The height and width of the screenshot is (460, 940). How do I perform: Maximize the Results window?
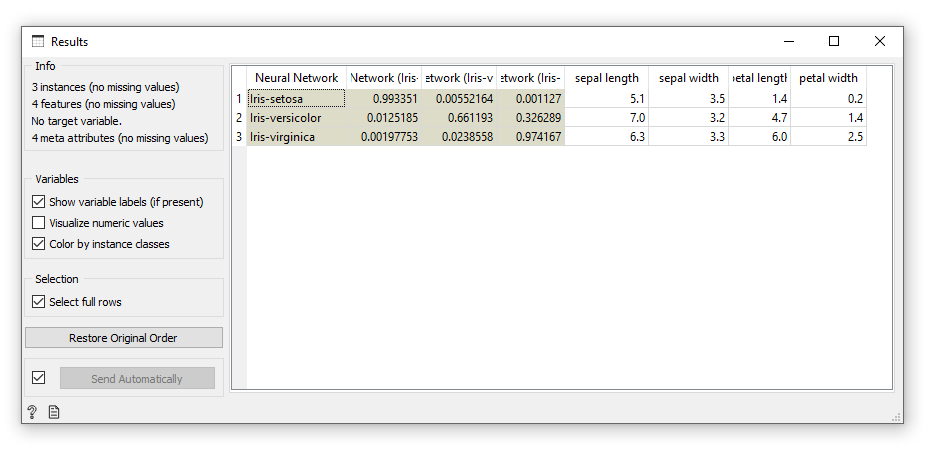tap(834, 42)
